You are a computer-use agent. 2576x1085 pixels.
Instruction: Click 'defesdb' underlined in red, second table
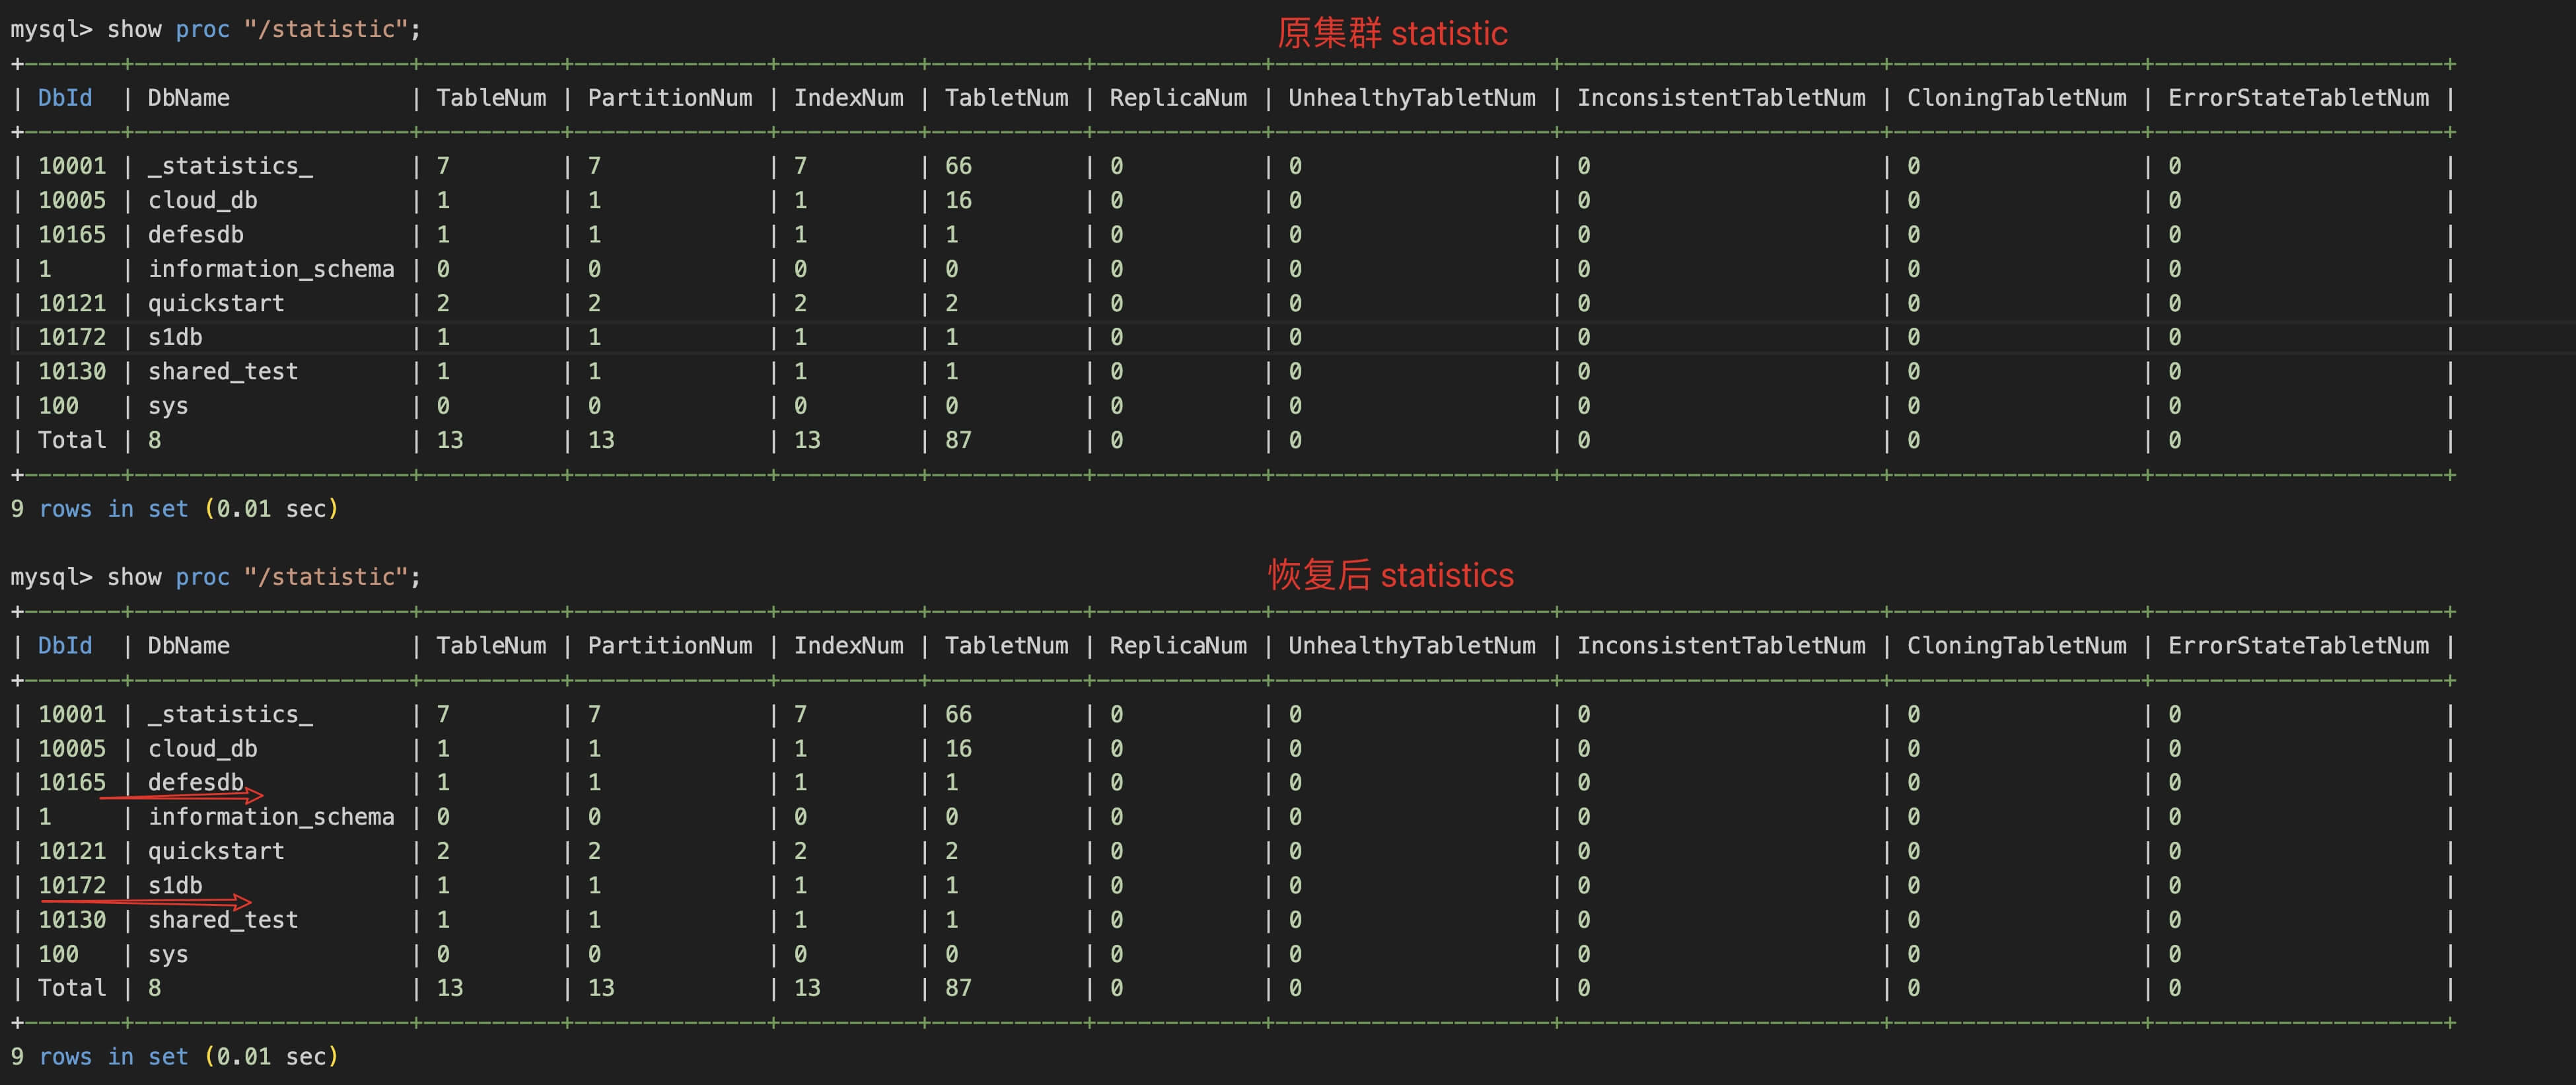[x=196, y=782]
